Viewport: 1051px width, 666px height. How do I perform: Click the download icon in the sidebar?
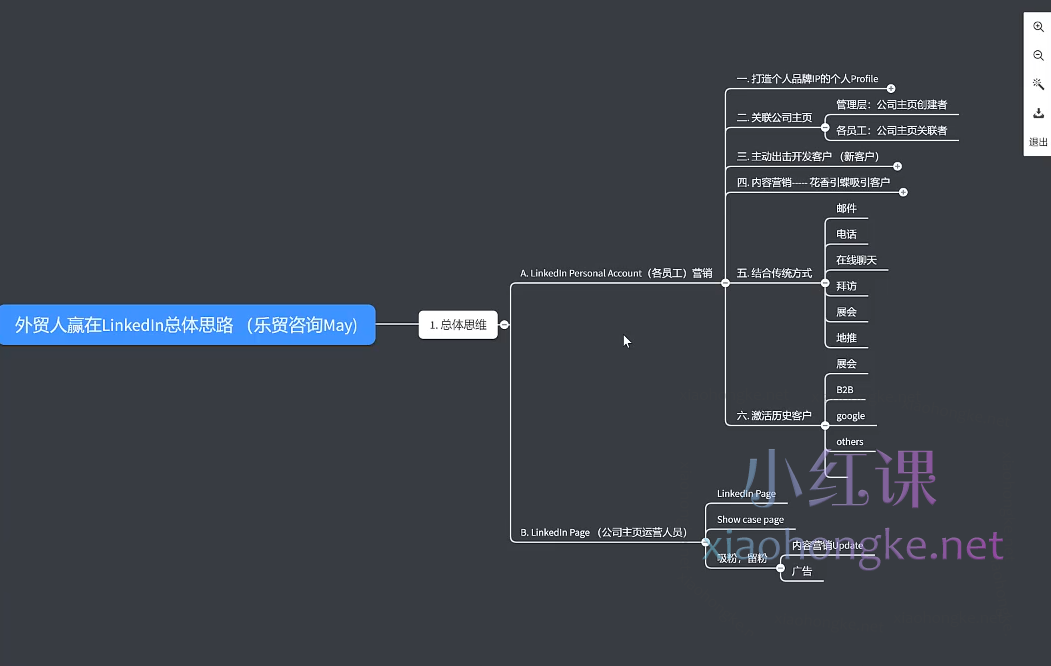pyautogui.click(x=1038, y=113)
